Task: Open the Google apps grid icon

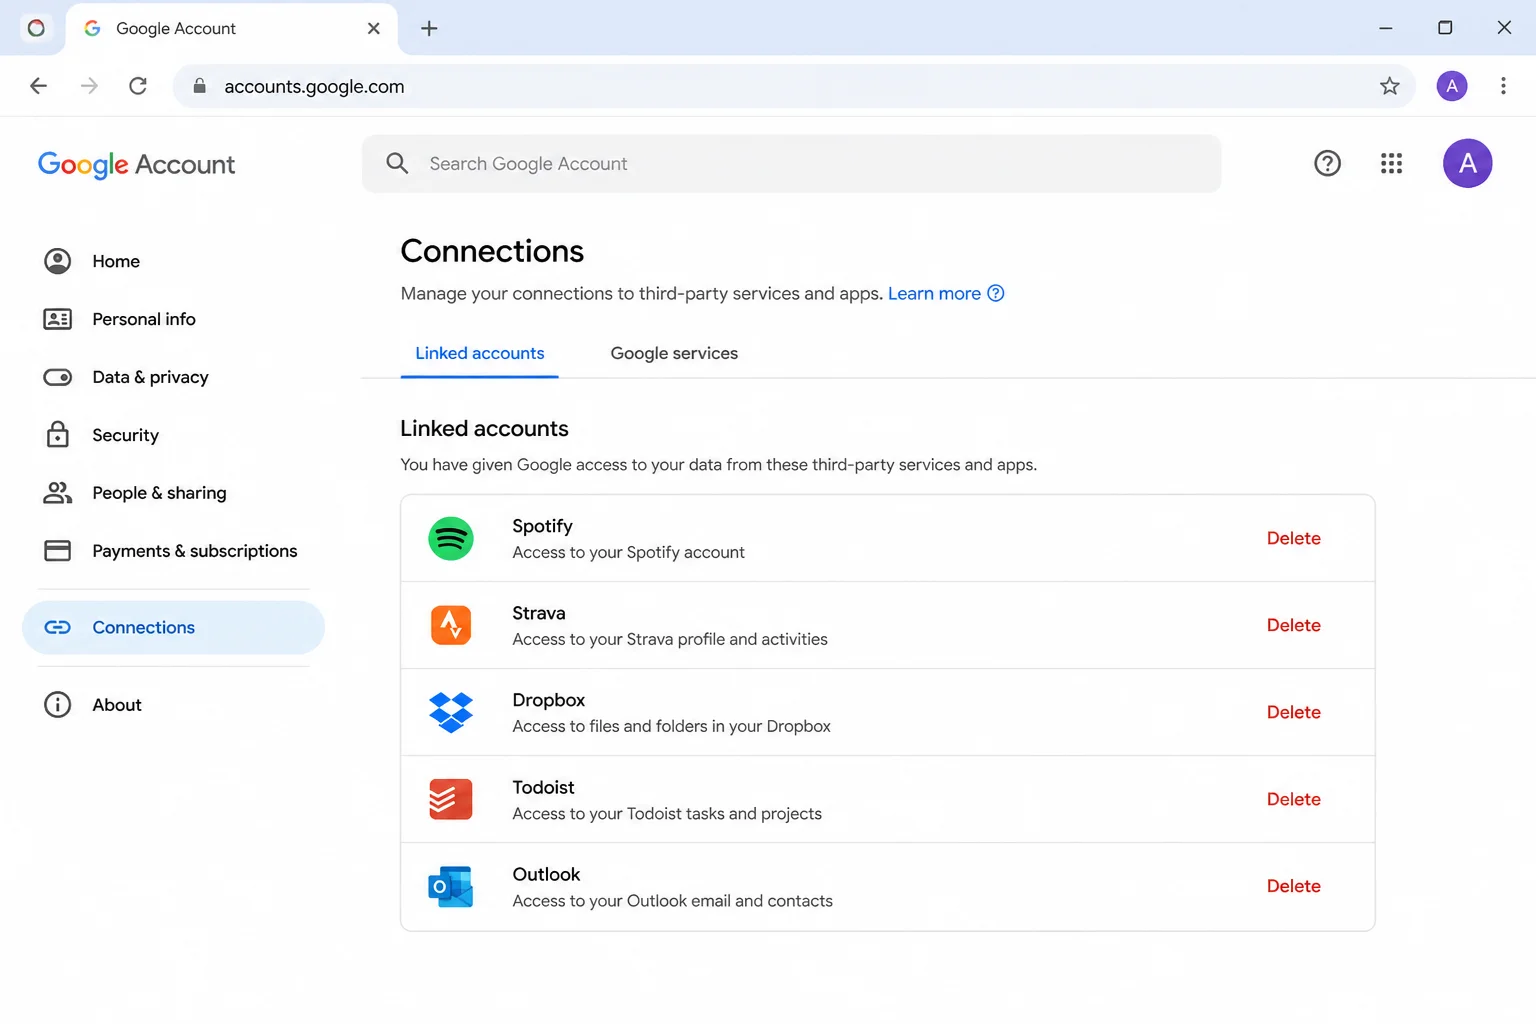Action: click(1391, 163)
